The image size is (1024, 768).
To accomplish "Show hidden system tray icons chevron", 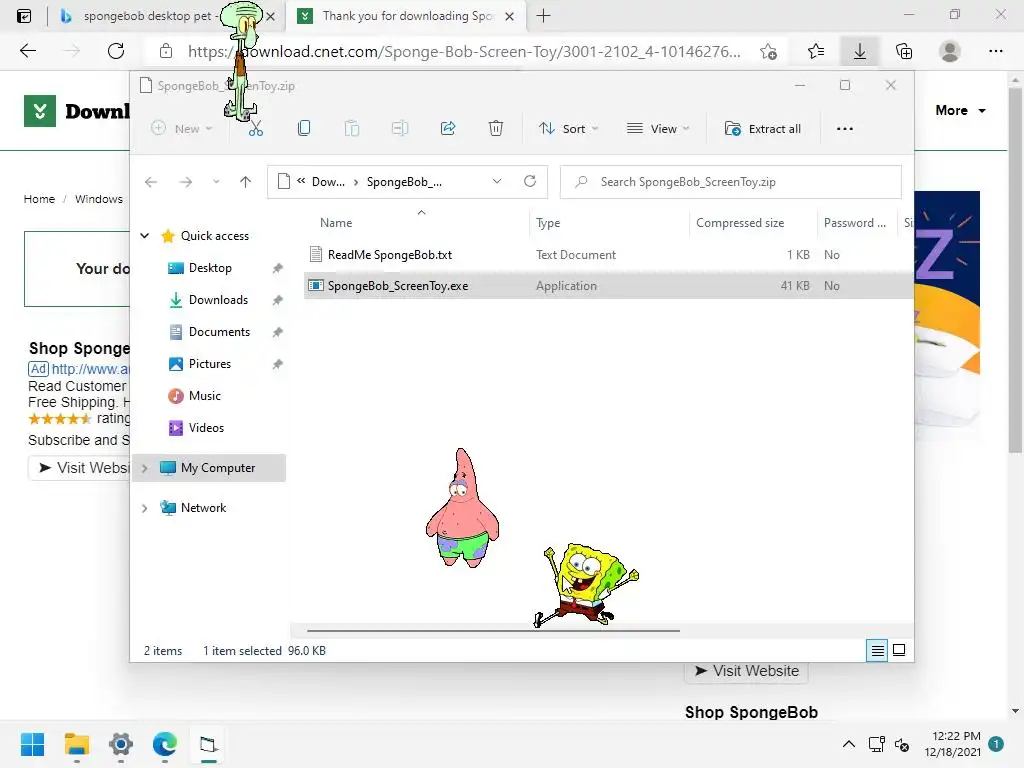I will [x=848, y=744].
